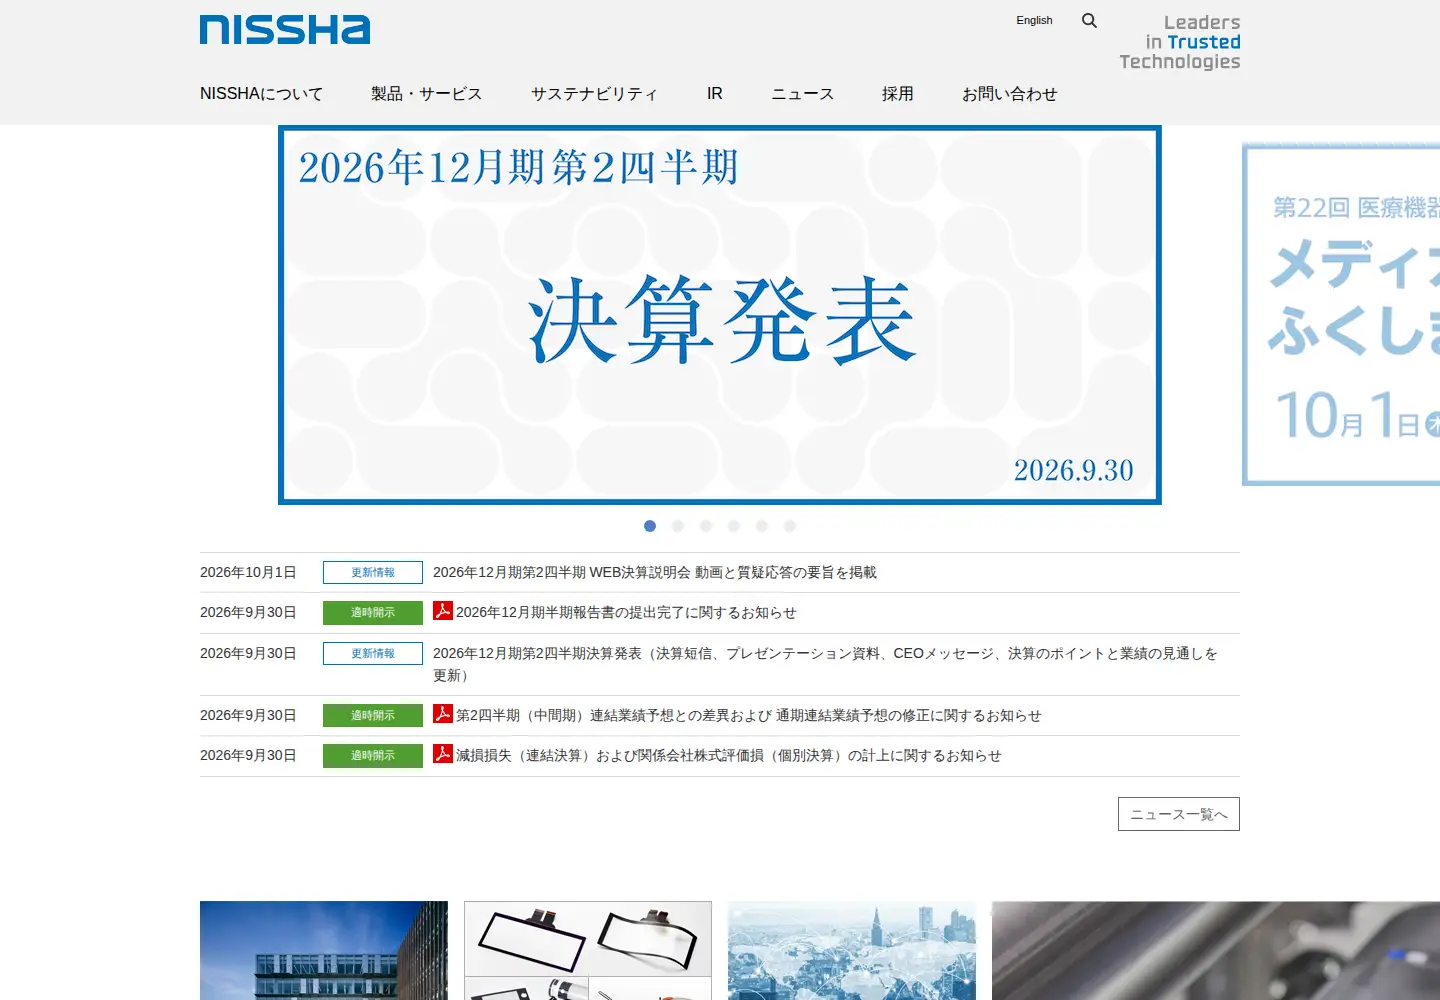Open 第2四半期決算発表 update news link
The width and height of the screenshot is (1440, 1000).
coord(825,664)
